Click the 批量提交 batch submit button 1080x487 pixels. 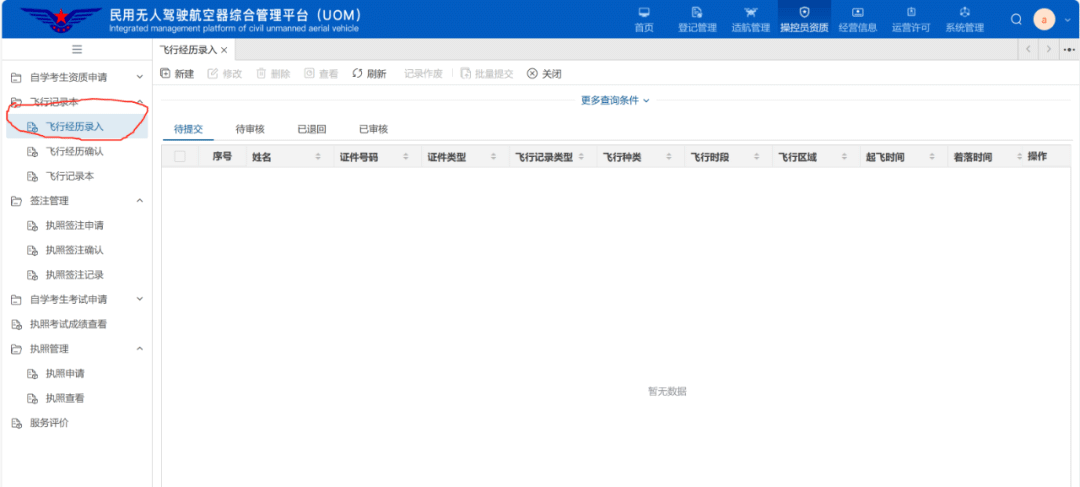[487, 74]
